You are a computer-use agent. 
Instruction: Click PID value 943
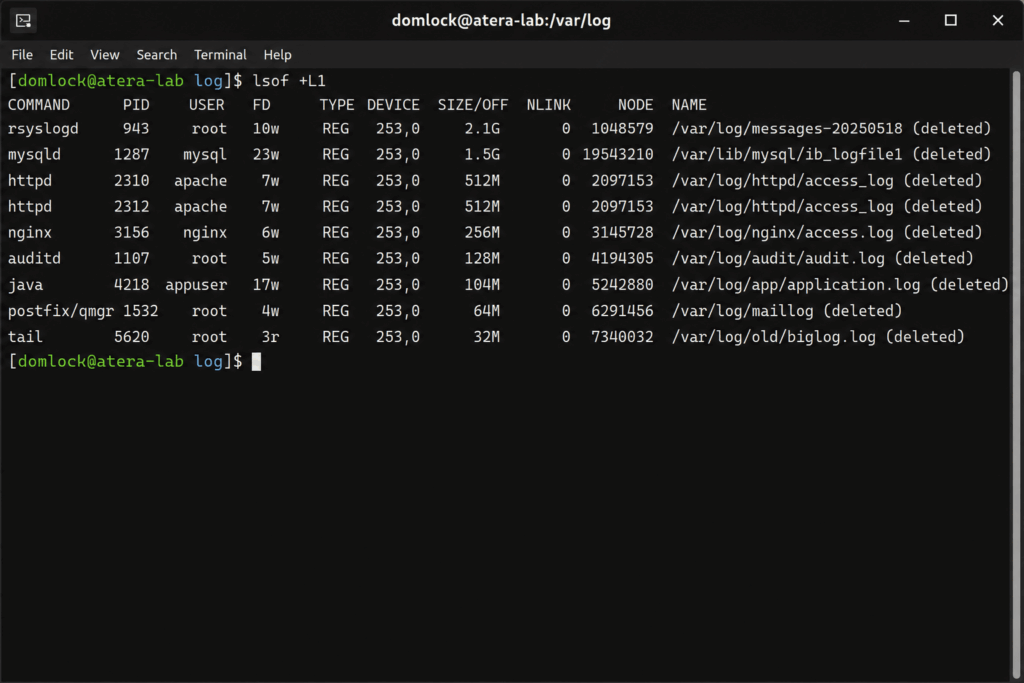(136, 129)
